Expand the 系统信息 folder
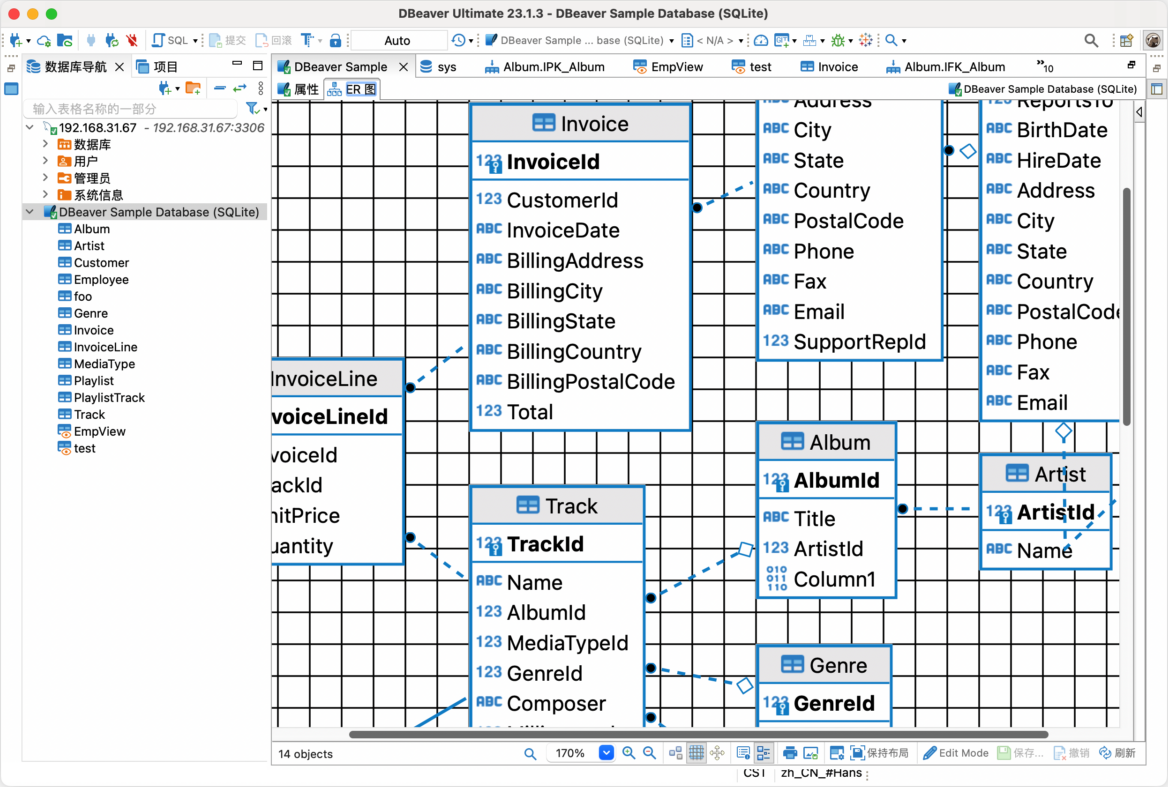The image size is (1168, 787). tap(45, 194)
